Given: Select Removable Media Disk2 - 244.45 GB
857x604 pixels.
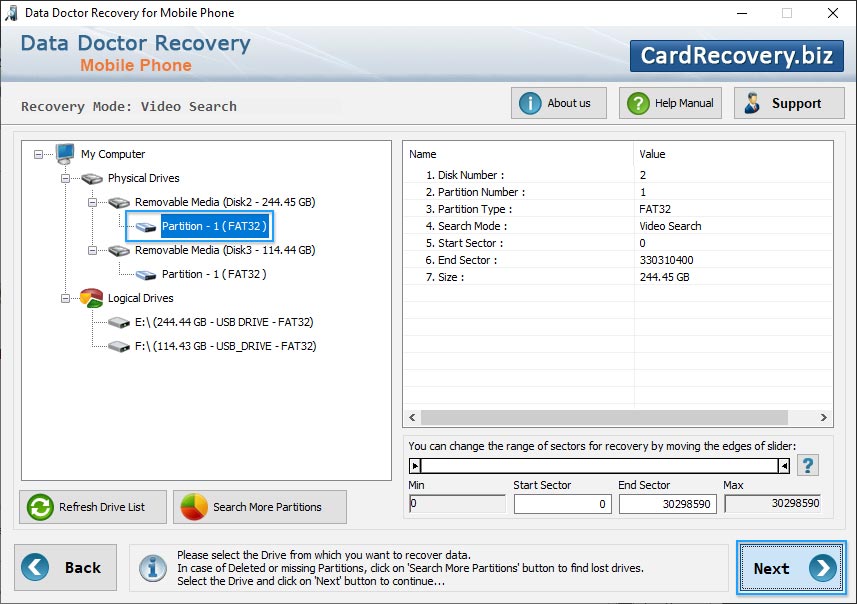Looking at the screenshot, I should [225, 202].
